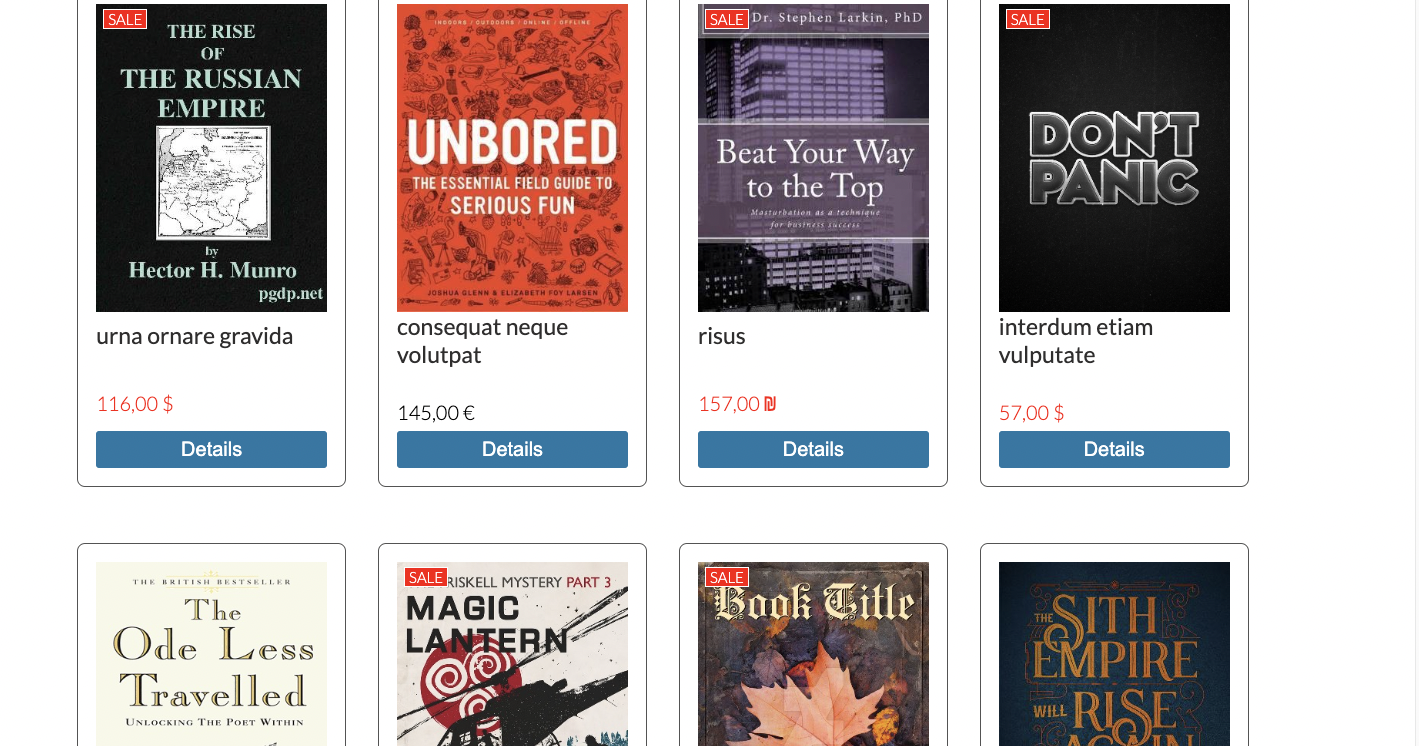Click the Book Title autumn leaf cover
This screenshot has height=746, width=1419.
(813, 654)
